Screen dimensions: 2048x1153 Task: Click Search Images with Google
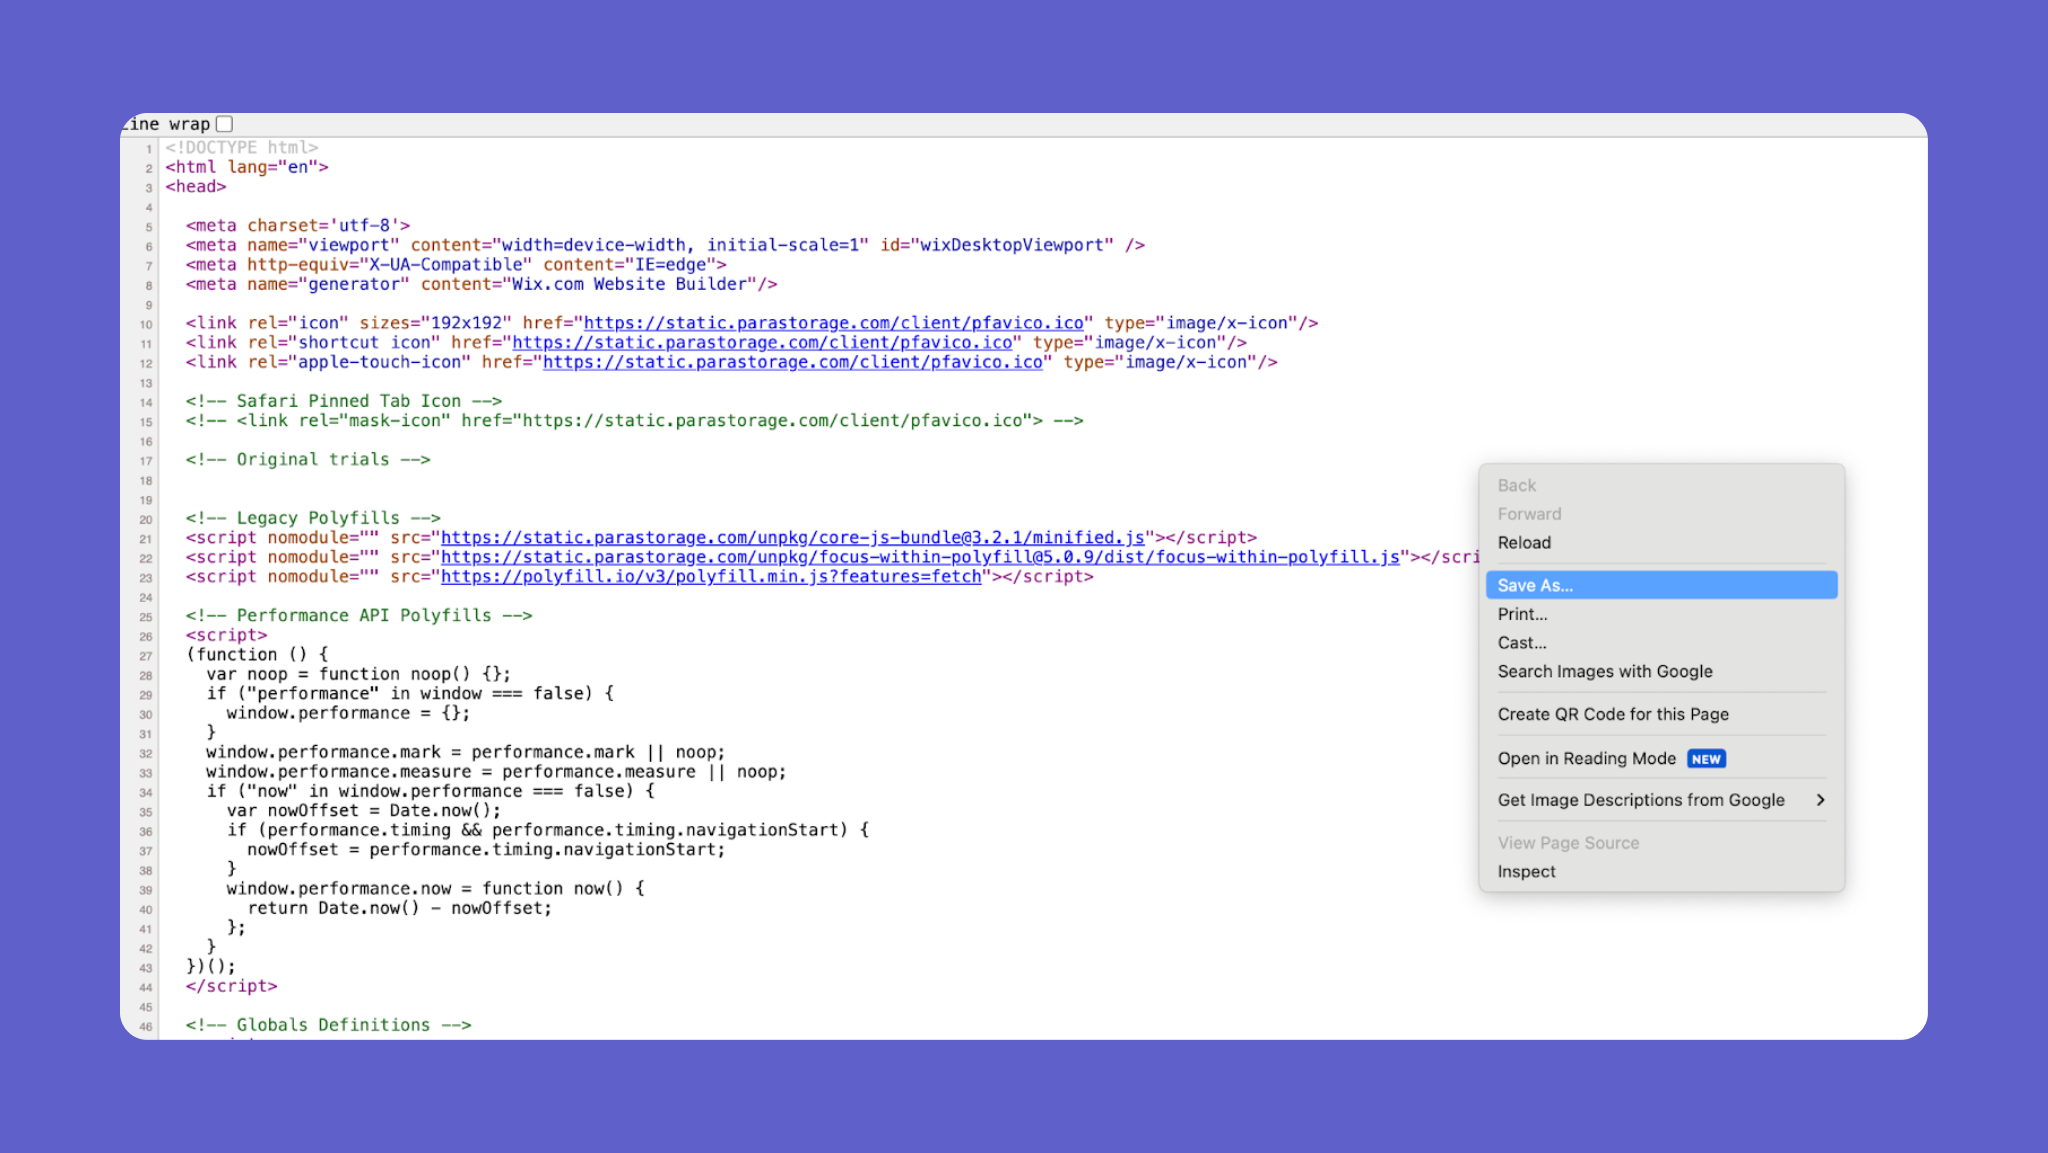click(1661, 672)
